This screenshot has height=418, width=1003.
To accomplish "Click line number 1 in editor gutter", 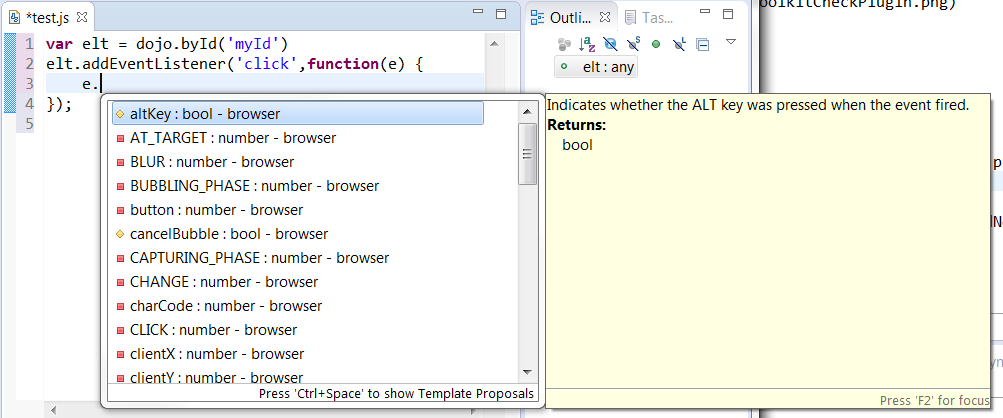I will (x=29, y=45).
